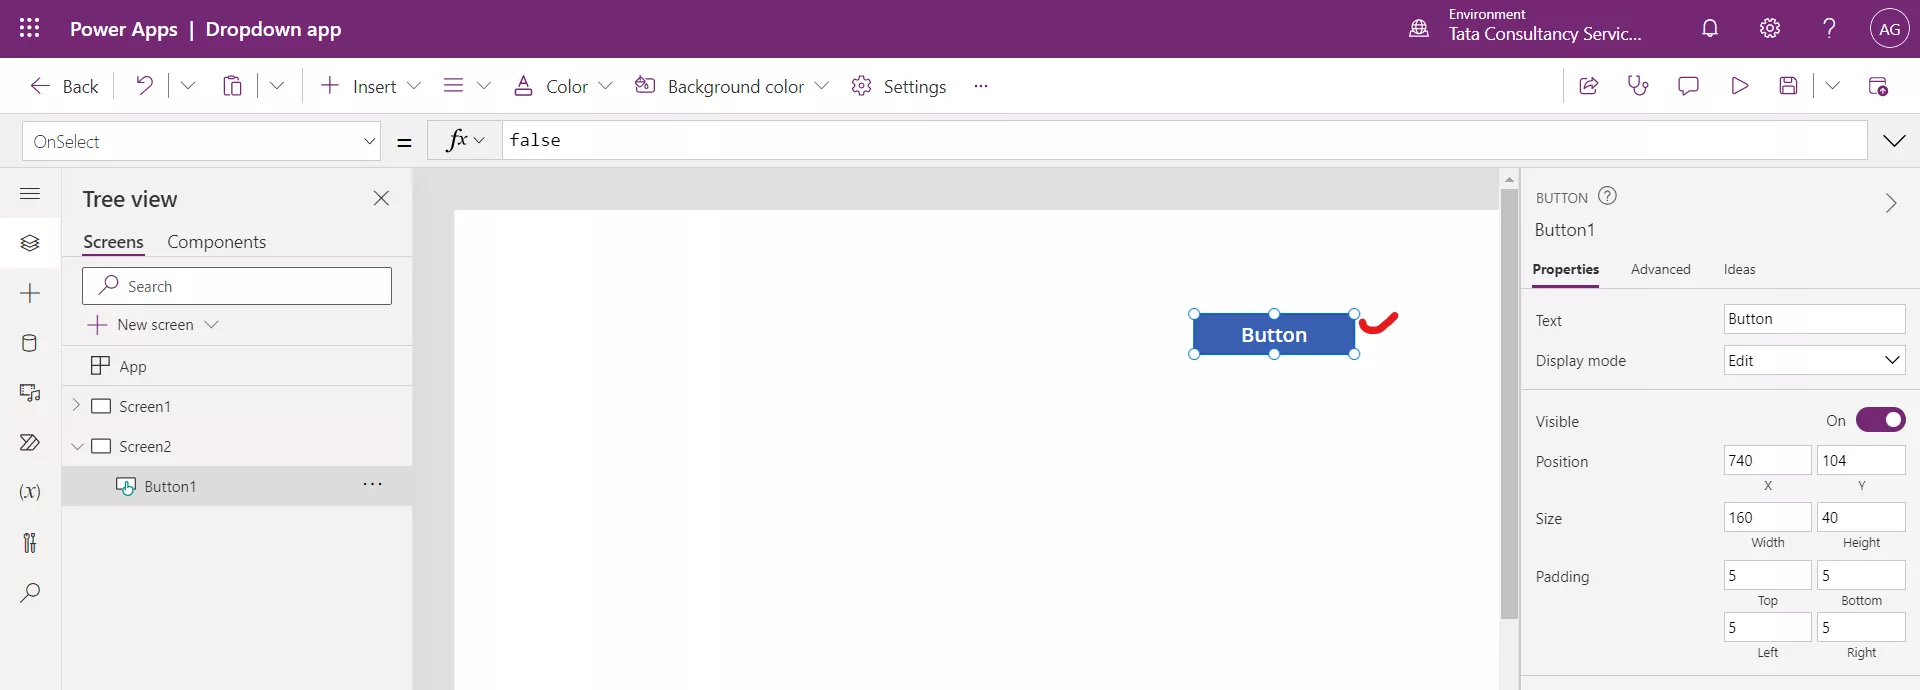This screenshot has height=690, width=1920.
Task: Switch to the Components tab
Action: [x=216, y=242]
